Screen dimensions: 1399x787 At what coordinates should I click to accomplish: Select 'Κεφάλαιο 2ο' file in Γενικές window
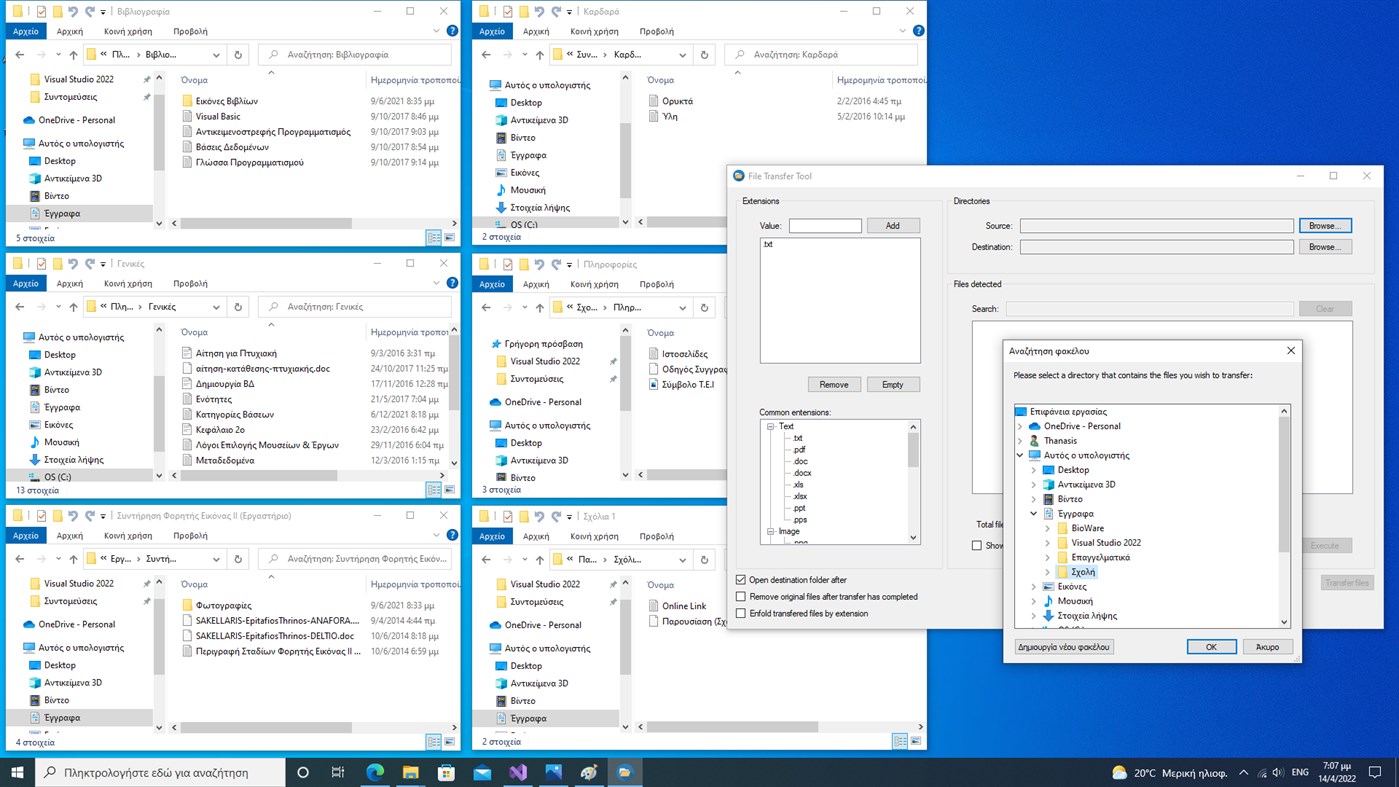220,430
